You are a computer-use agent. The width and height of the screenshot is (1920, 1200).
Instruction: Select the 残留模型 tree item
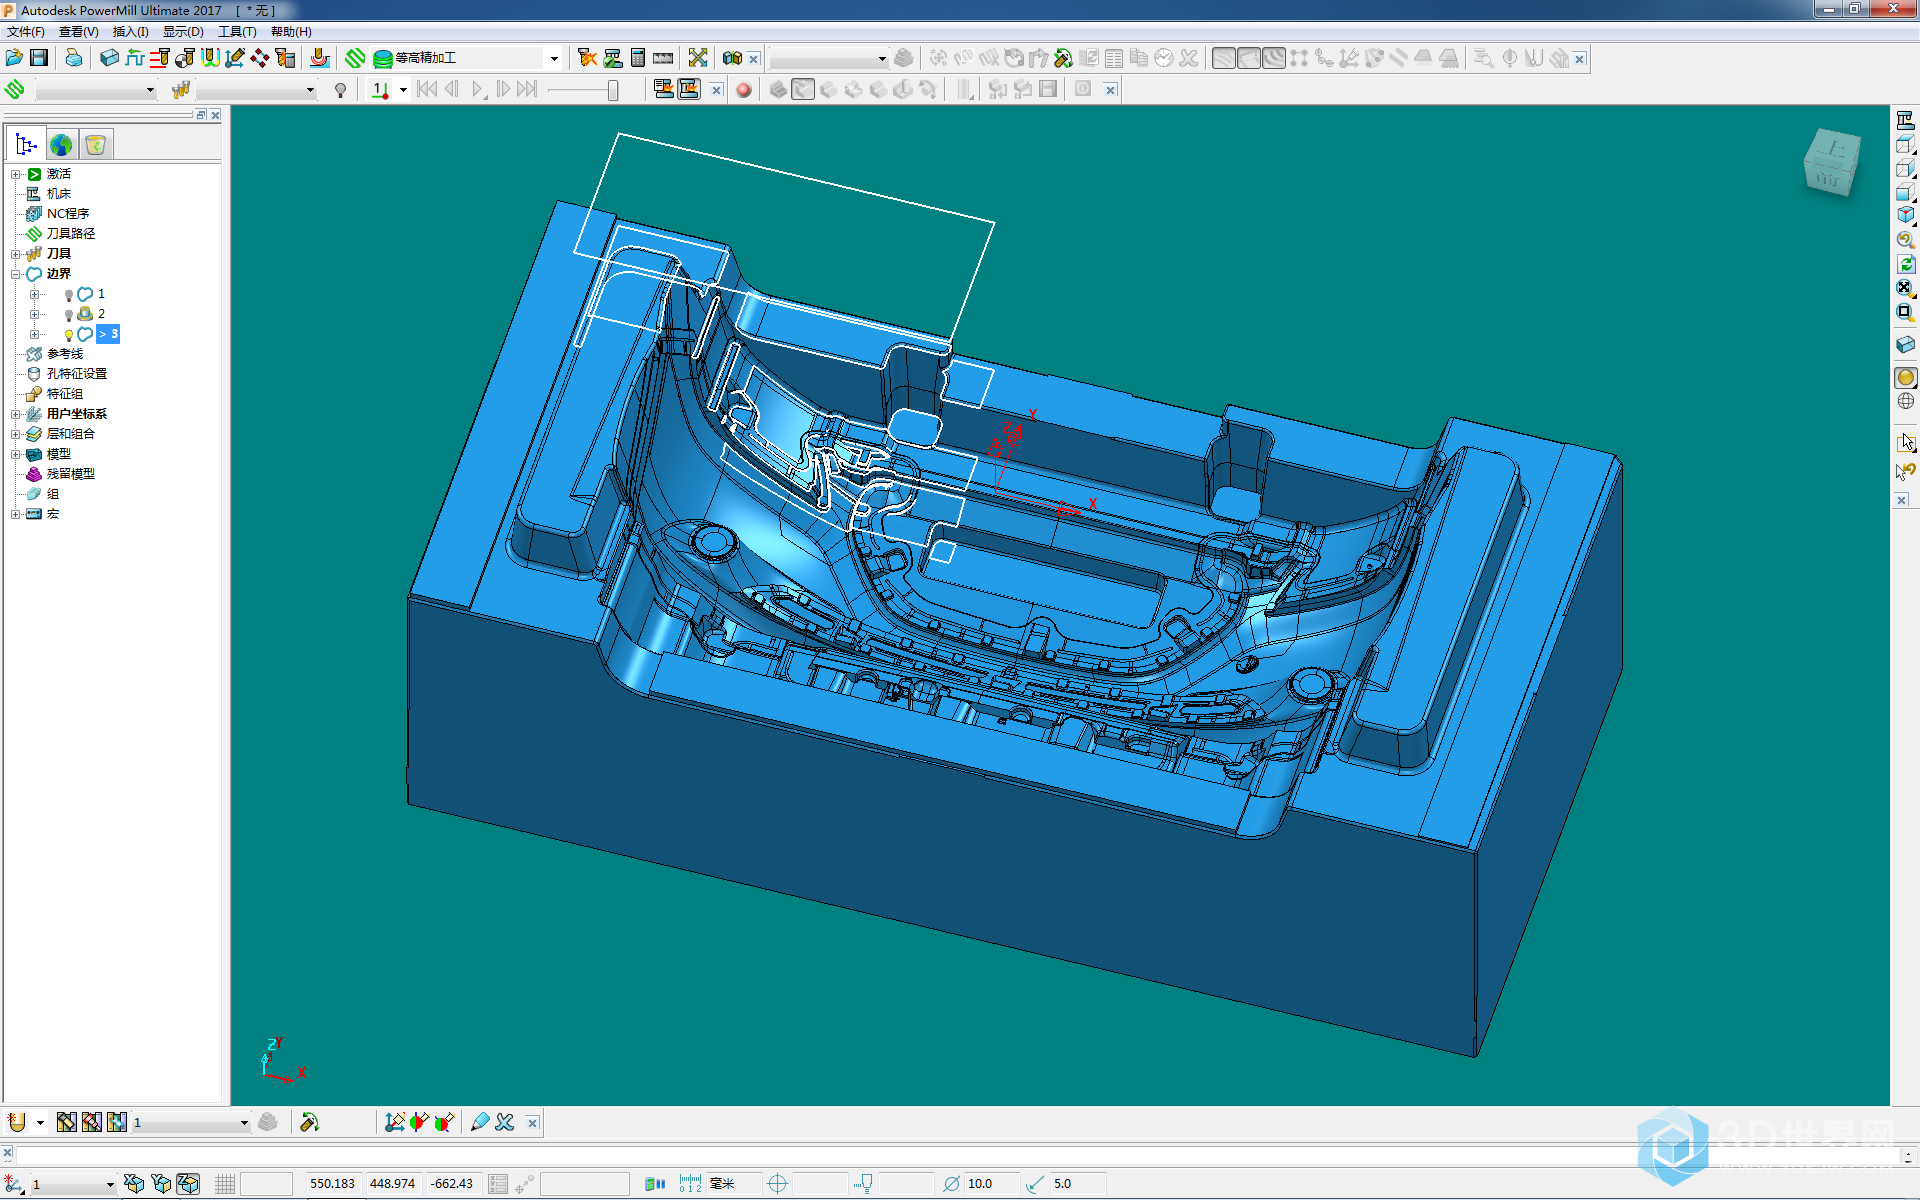pos(71,474)
